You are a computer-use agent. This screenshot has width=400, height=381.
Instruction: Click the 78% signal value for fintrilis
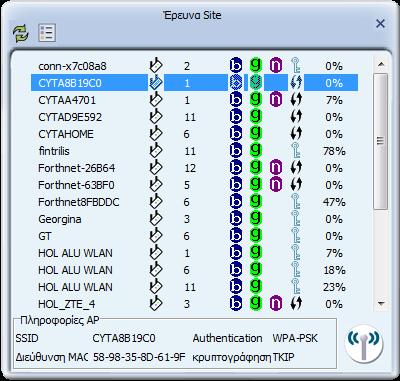334,151
